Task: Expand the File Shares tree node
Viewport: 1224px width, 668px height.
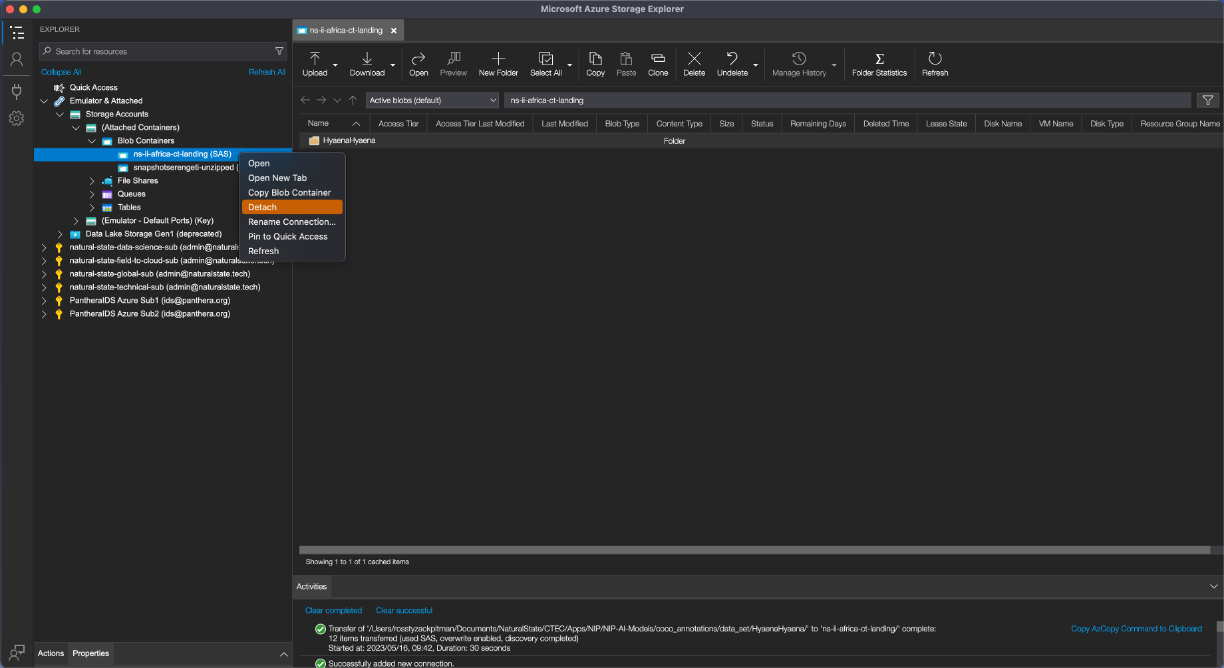Action: 92,181
